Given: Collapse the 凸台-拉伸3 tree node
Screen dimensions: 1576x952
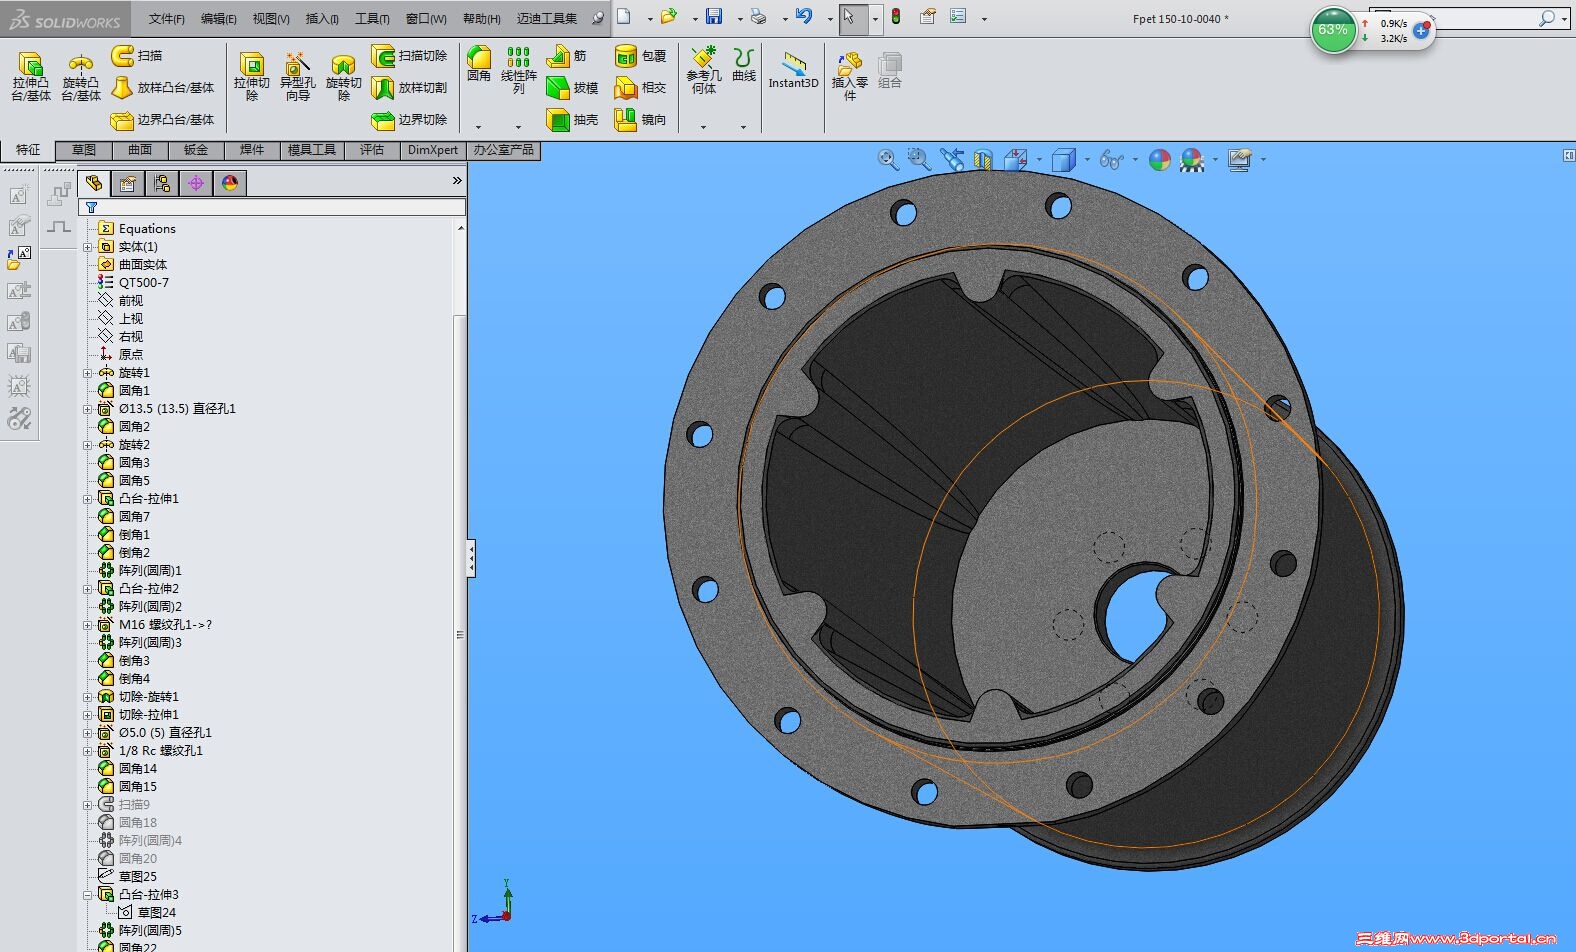Looking at the screenshot, I should [x=88, y=895].
